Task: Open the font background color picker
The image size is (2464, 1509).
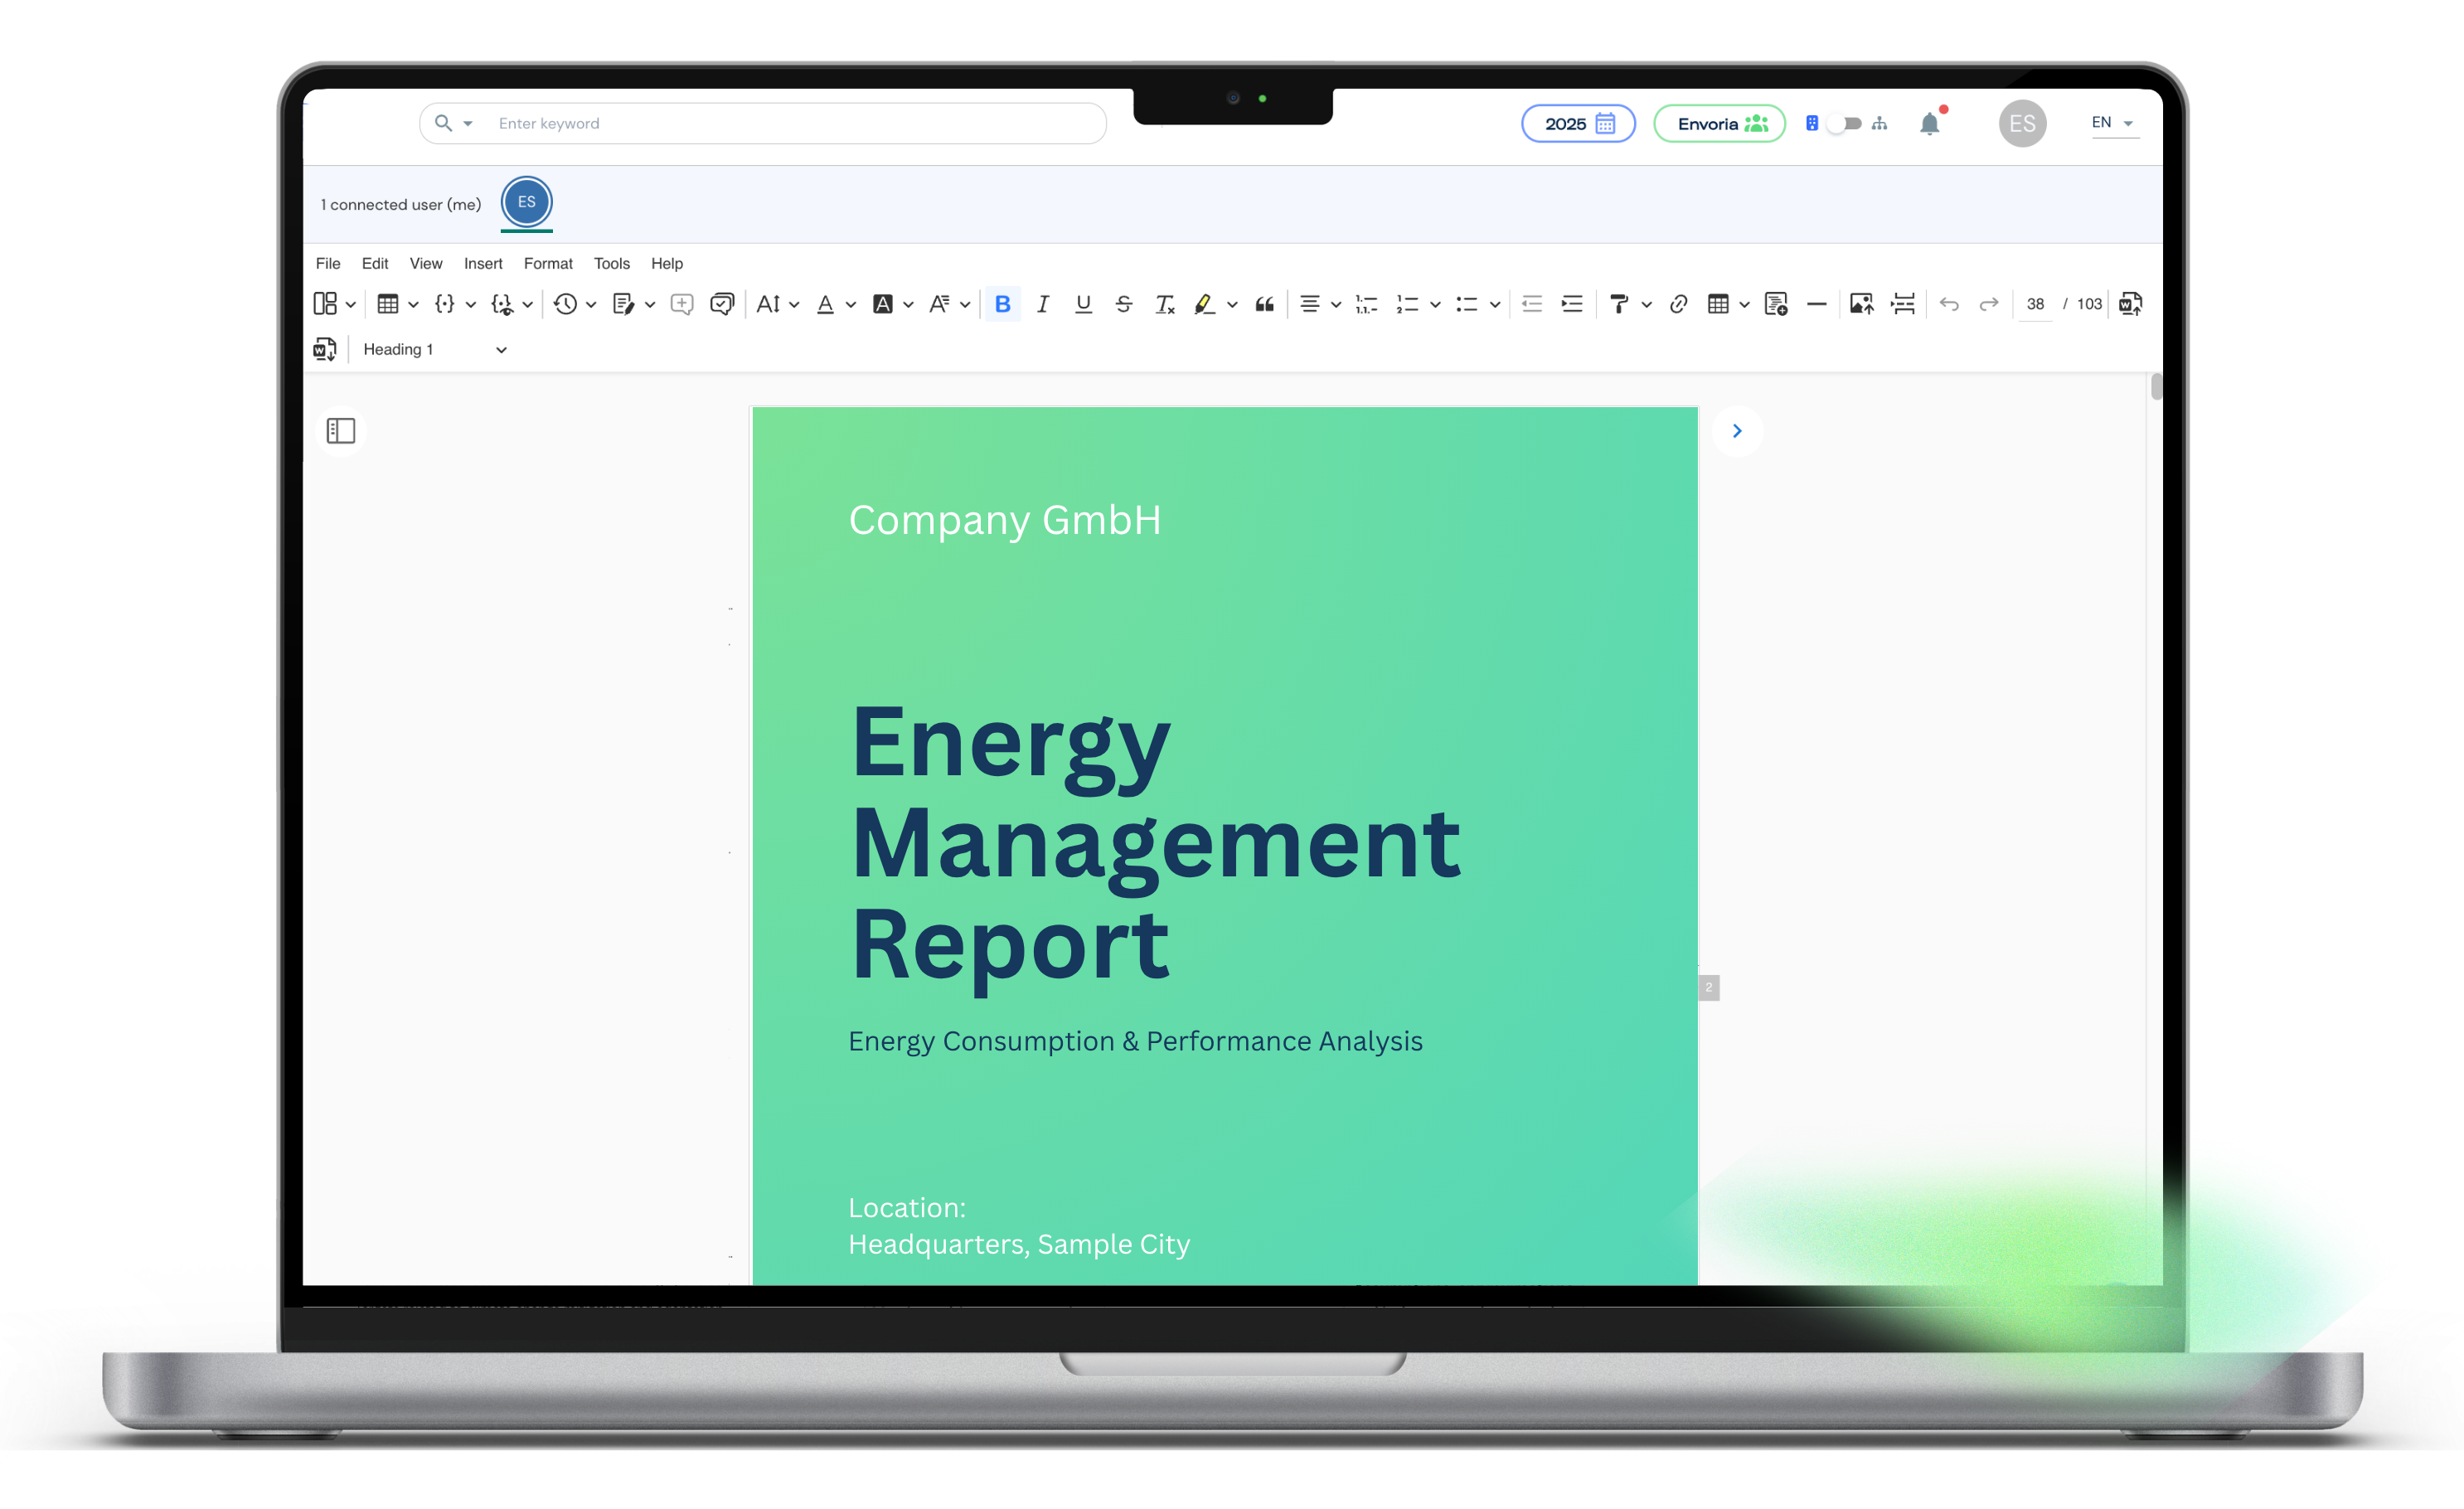Action: [882, 304]
